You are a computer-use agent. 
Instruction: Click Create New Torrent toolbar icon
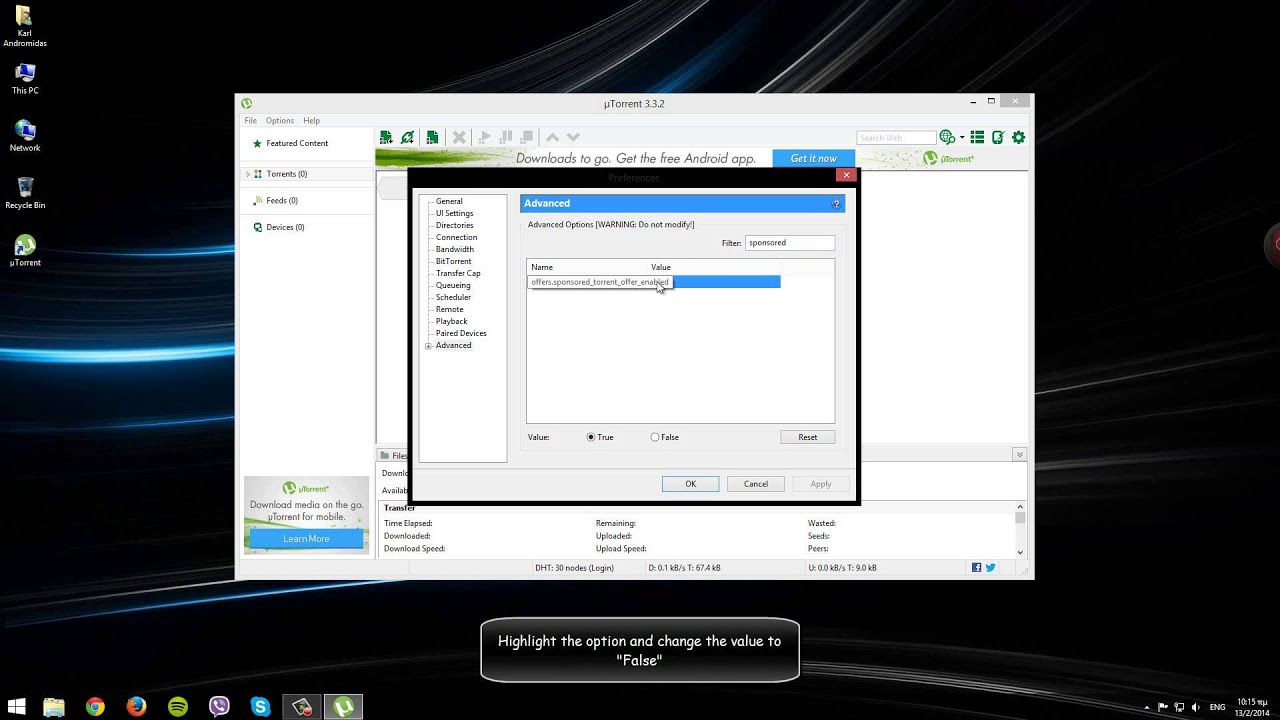tap(432, 137)
